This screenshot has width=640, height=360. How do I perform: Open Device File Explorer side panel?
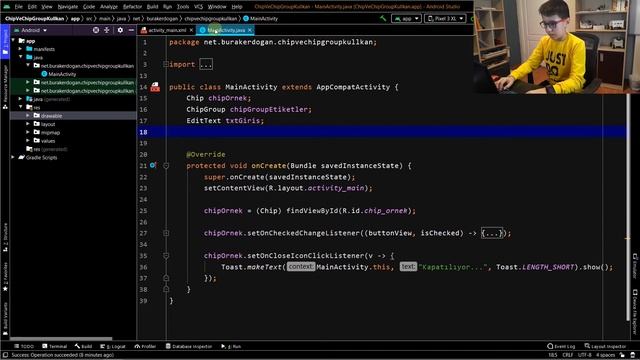(635, 312)
